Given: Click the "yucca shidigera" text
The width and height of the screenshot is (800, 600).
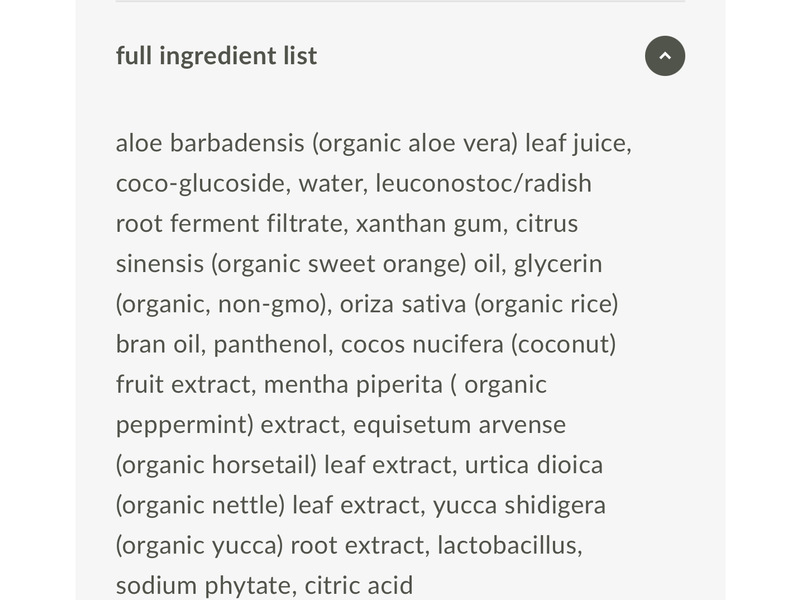Looking at the screenshot, I should tap(519, 505).
